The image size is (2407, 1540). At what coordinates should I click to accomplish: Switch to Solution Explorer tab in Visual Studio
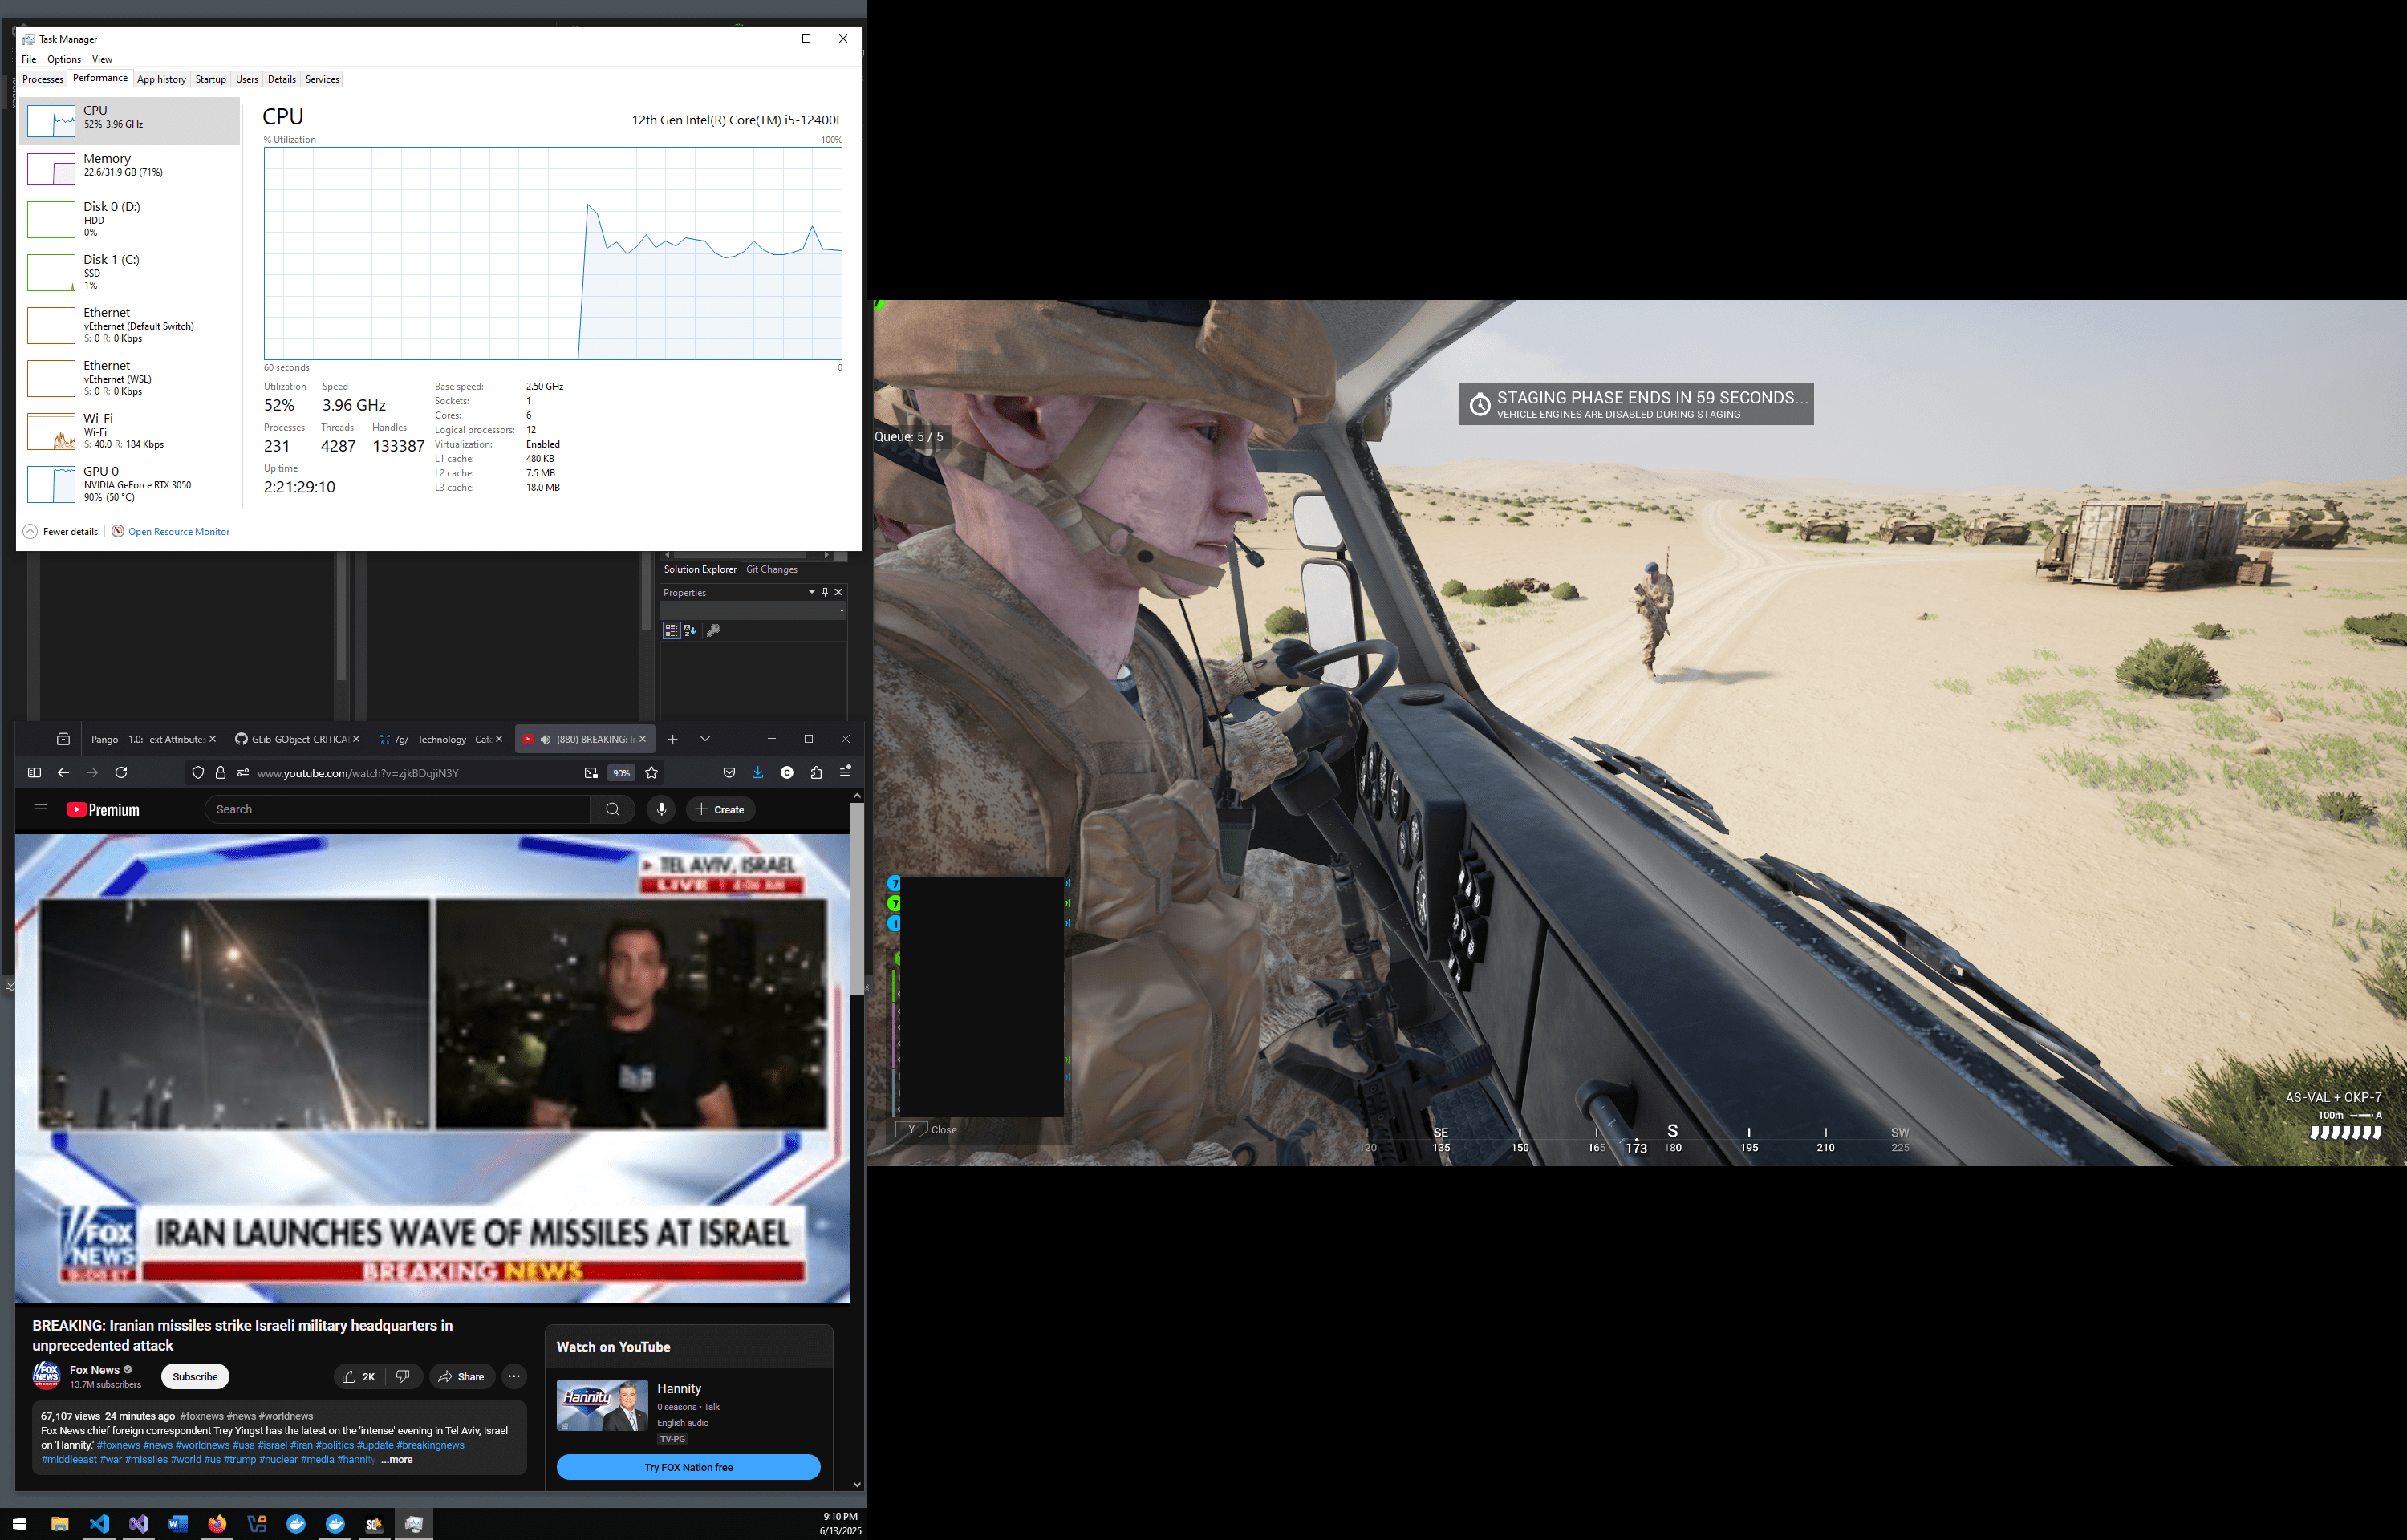pyautogui.click(x=700, y=569)
